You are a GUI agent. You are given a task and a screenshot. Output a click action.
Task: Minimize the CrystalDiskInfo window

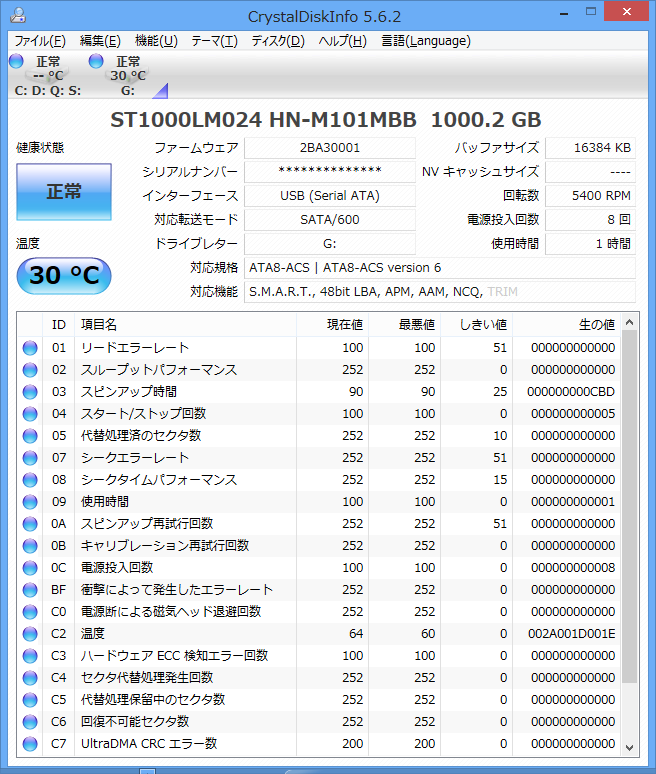(564, 12)
